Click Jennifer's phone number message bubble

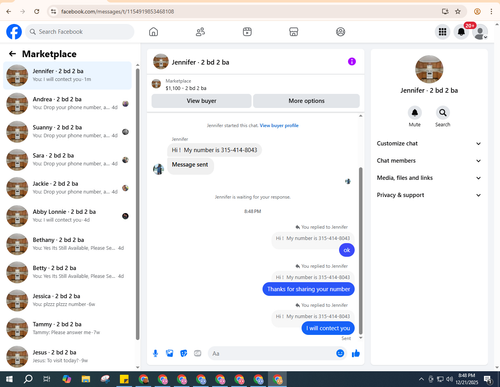click(214, 150)
